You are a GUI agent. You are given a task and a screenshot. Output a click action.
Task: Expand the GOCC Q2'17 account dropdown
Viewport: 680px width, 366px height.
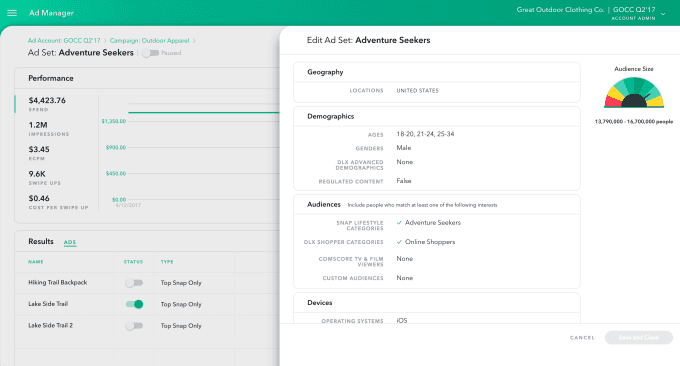coord(663,14)
